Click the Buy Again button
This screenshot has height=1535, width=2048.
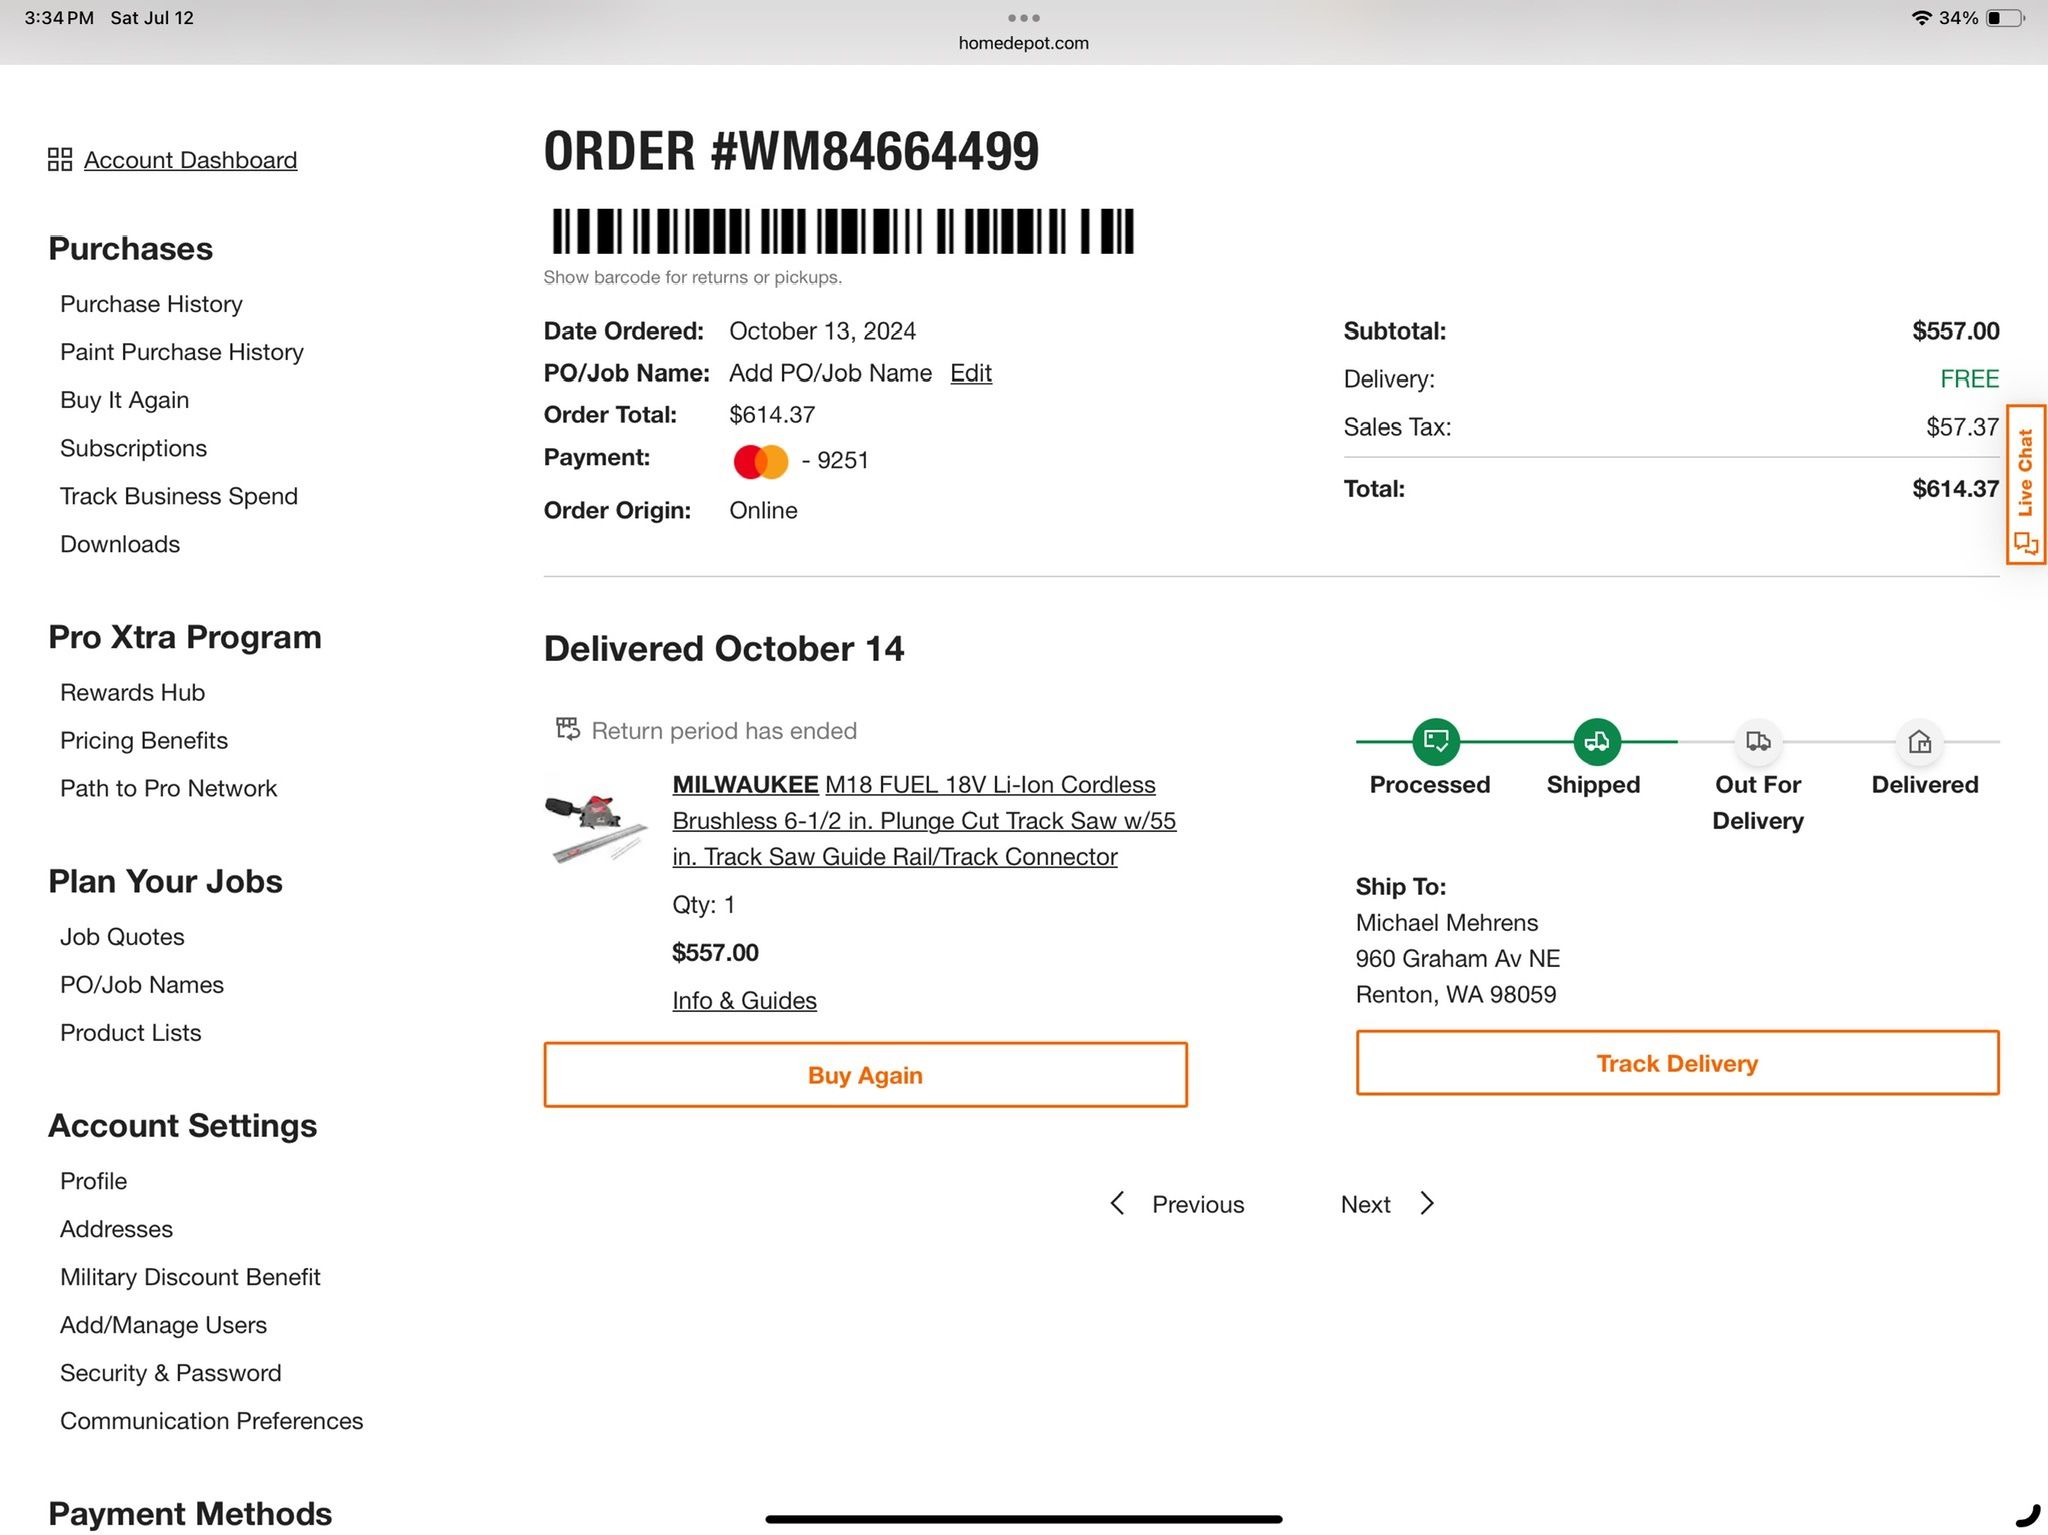865,1075
